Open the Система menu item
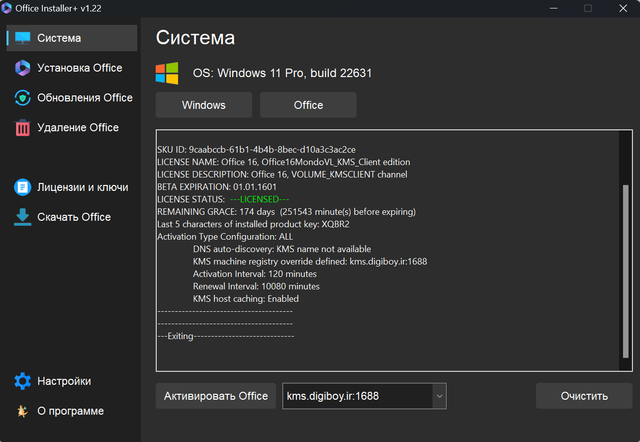Image resolution: width=640 pixels, height=442 pixels. pyautogui.click(x=72, y=38)
